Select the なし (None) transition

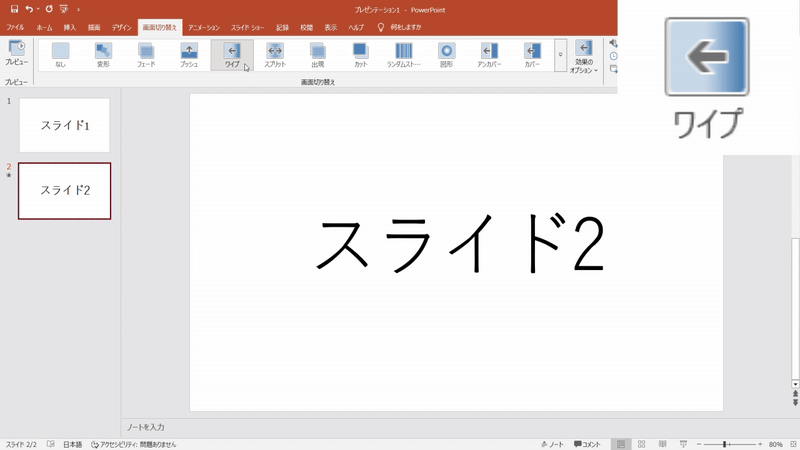point(60,55)
